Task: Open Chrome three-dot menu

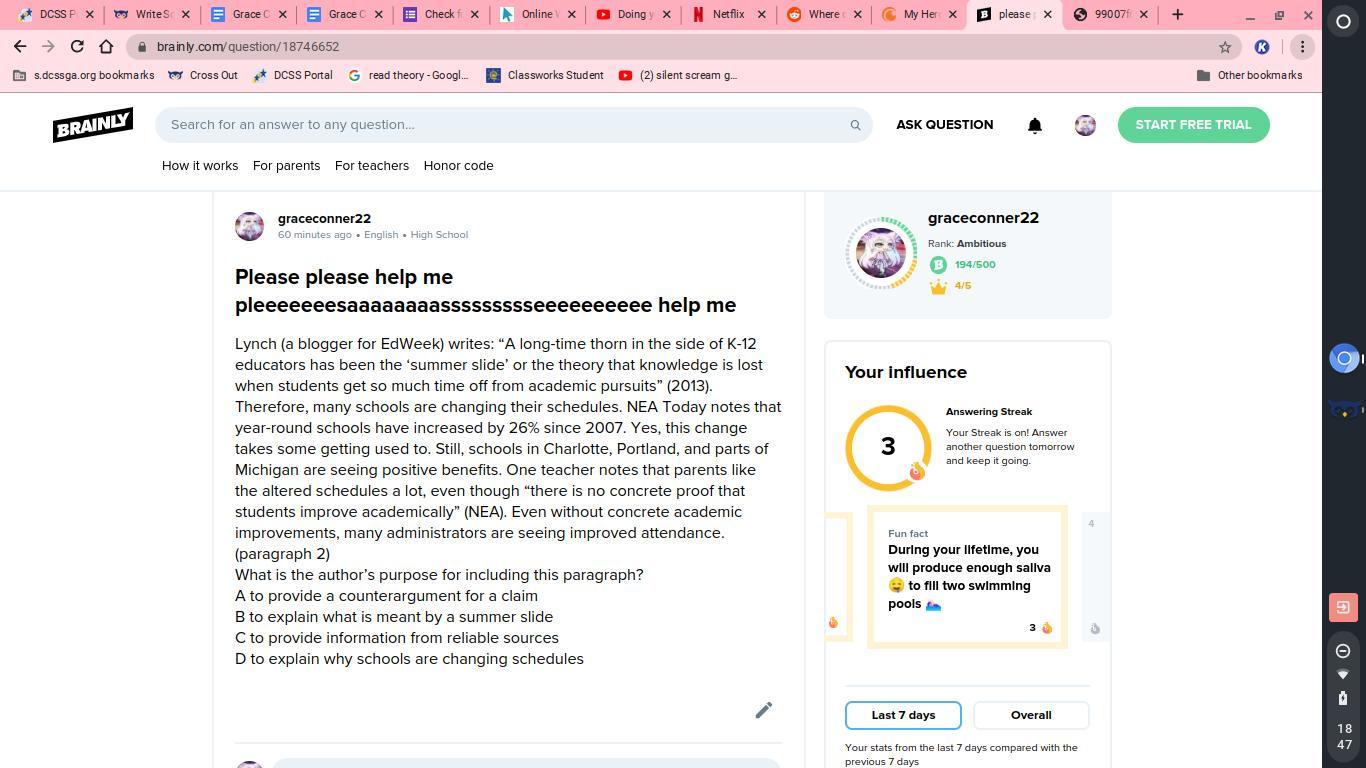Action: (1302, 47)
